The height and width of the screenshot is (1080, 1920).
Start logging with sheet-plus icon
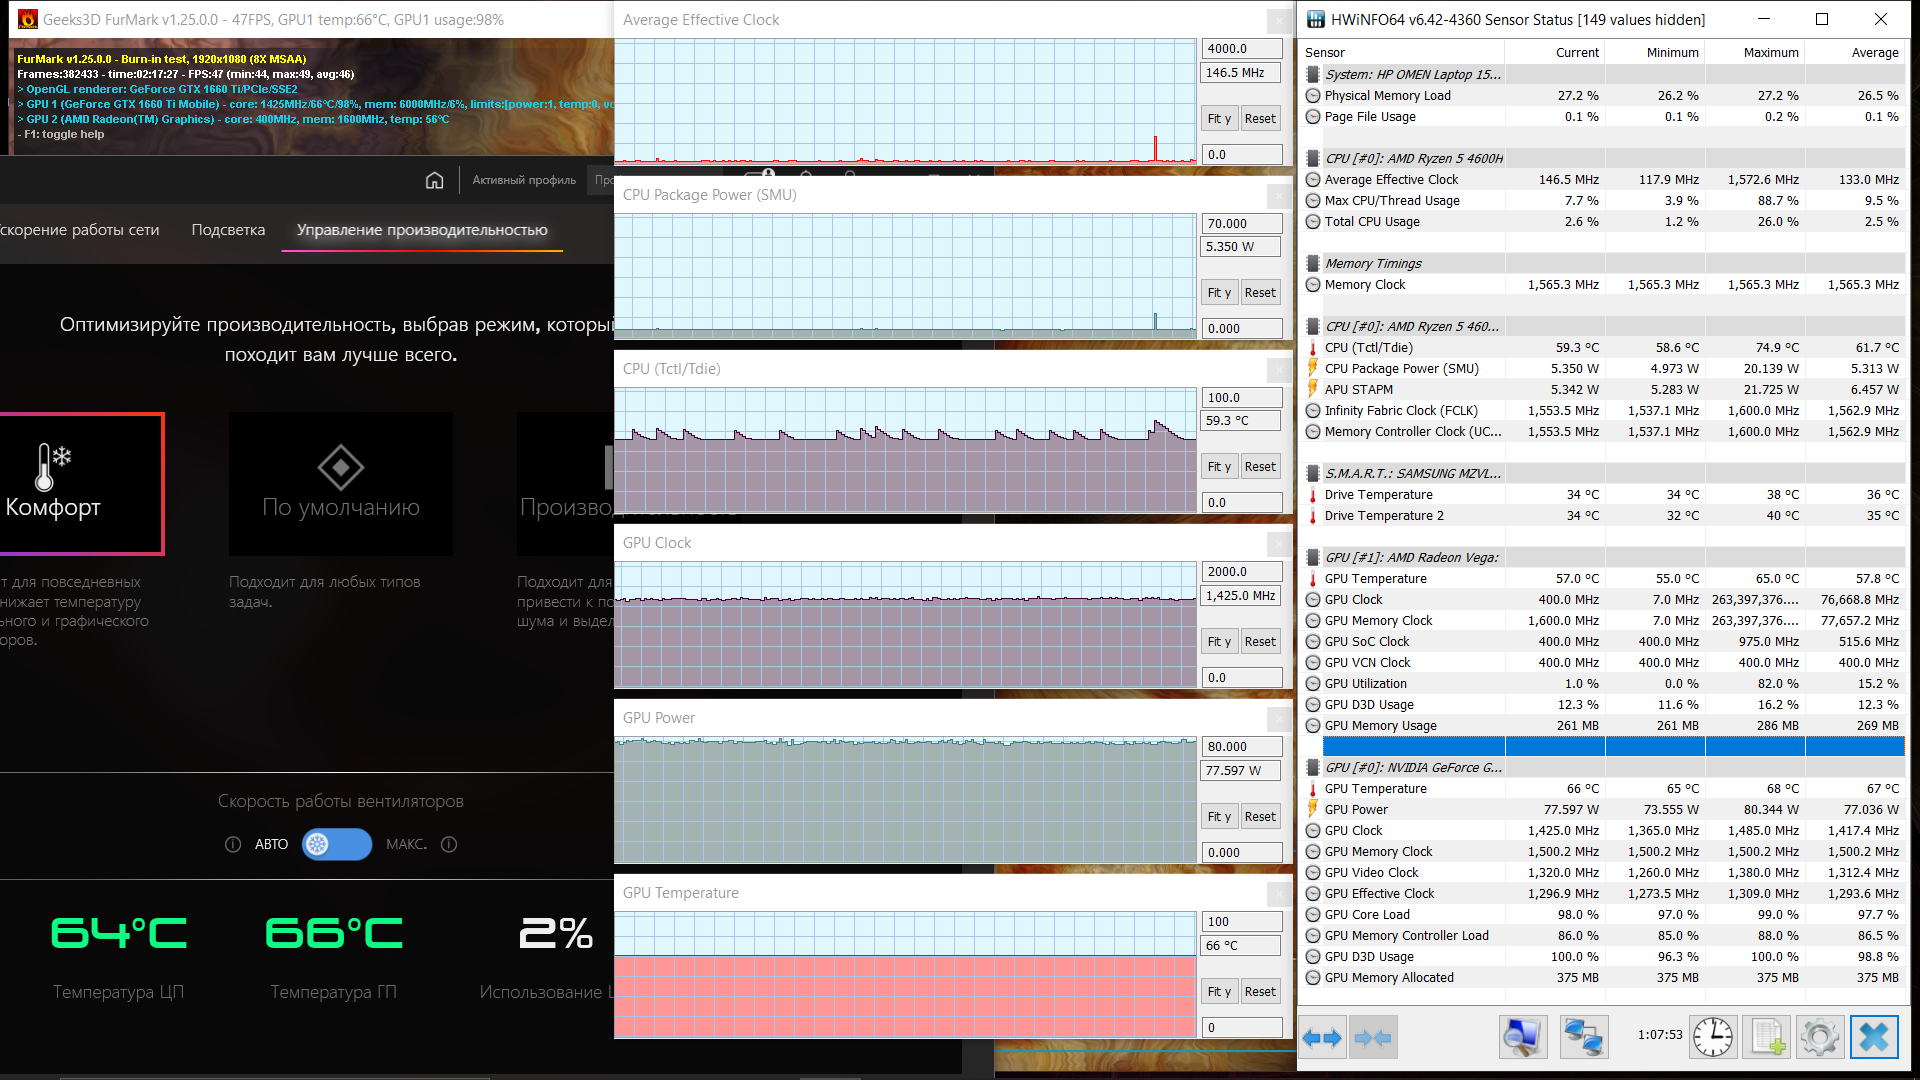click(x=1766, y=1037)
